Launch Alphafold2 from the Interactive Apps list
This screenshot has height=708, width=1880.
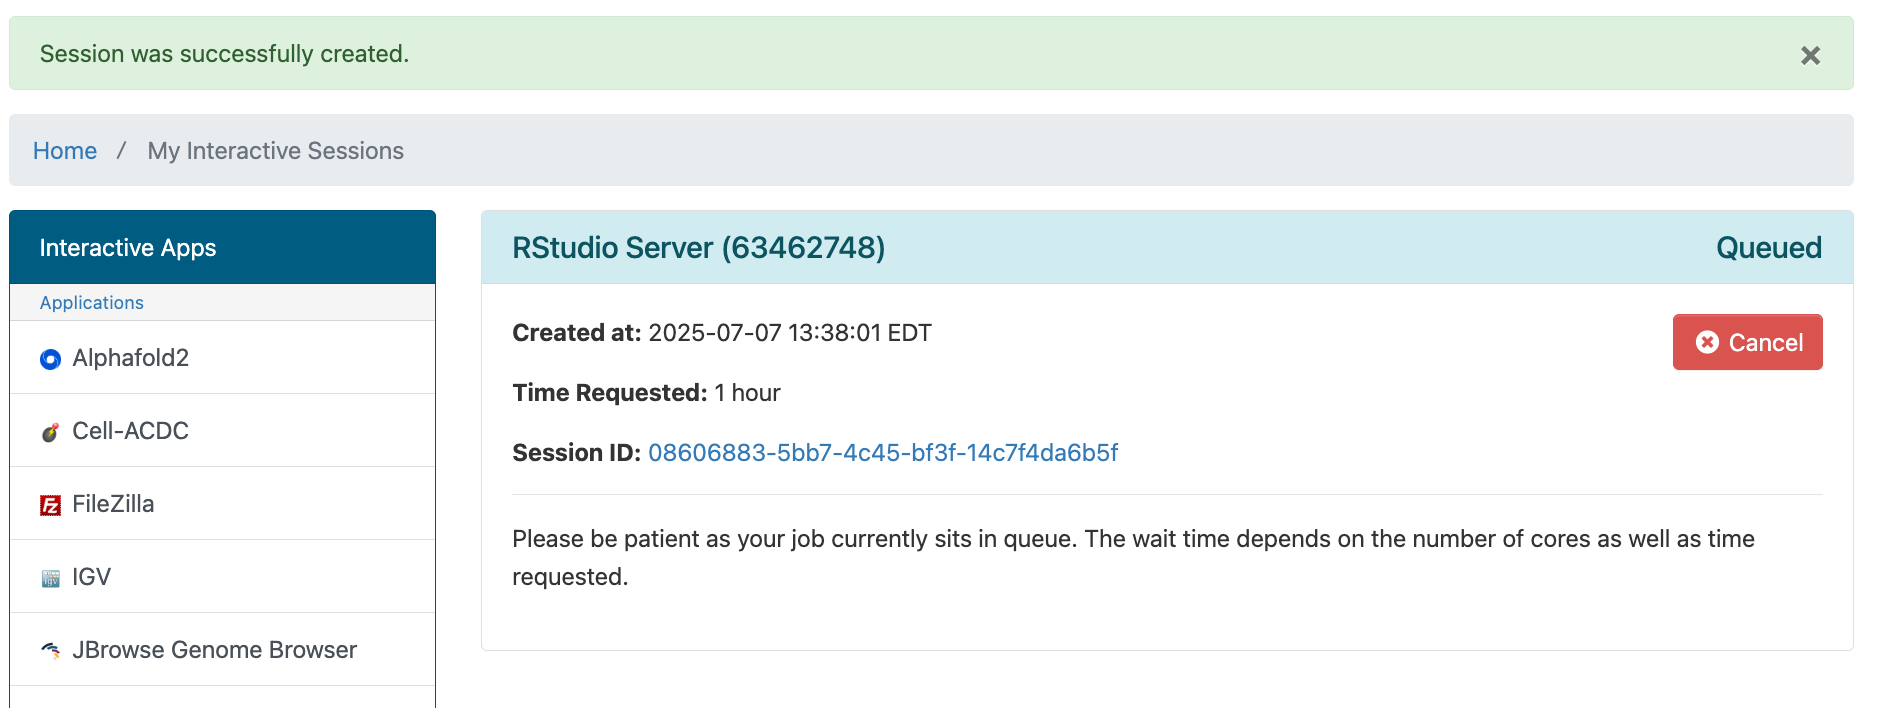[131, 358]
